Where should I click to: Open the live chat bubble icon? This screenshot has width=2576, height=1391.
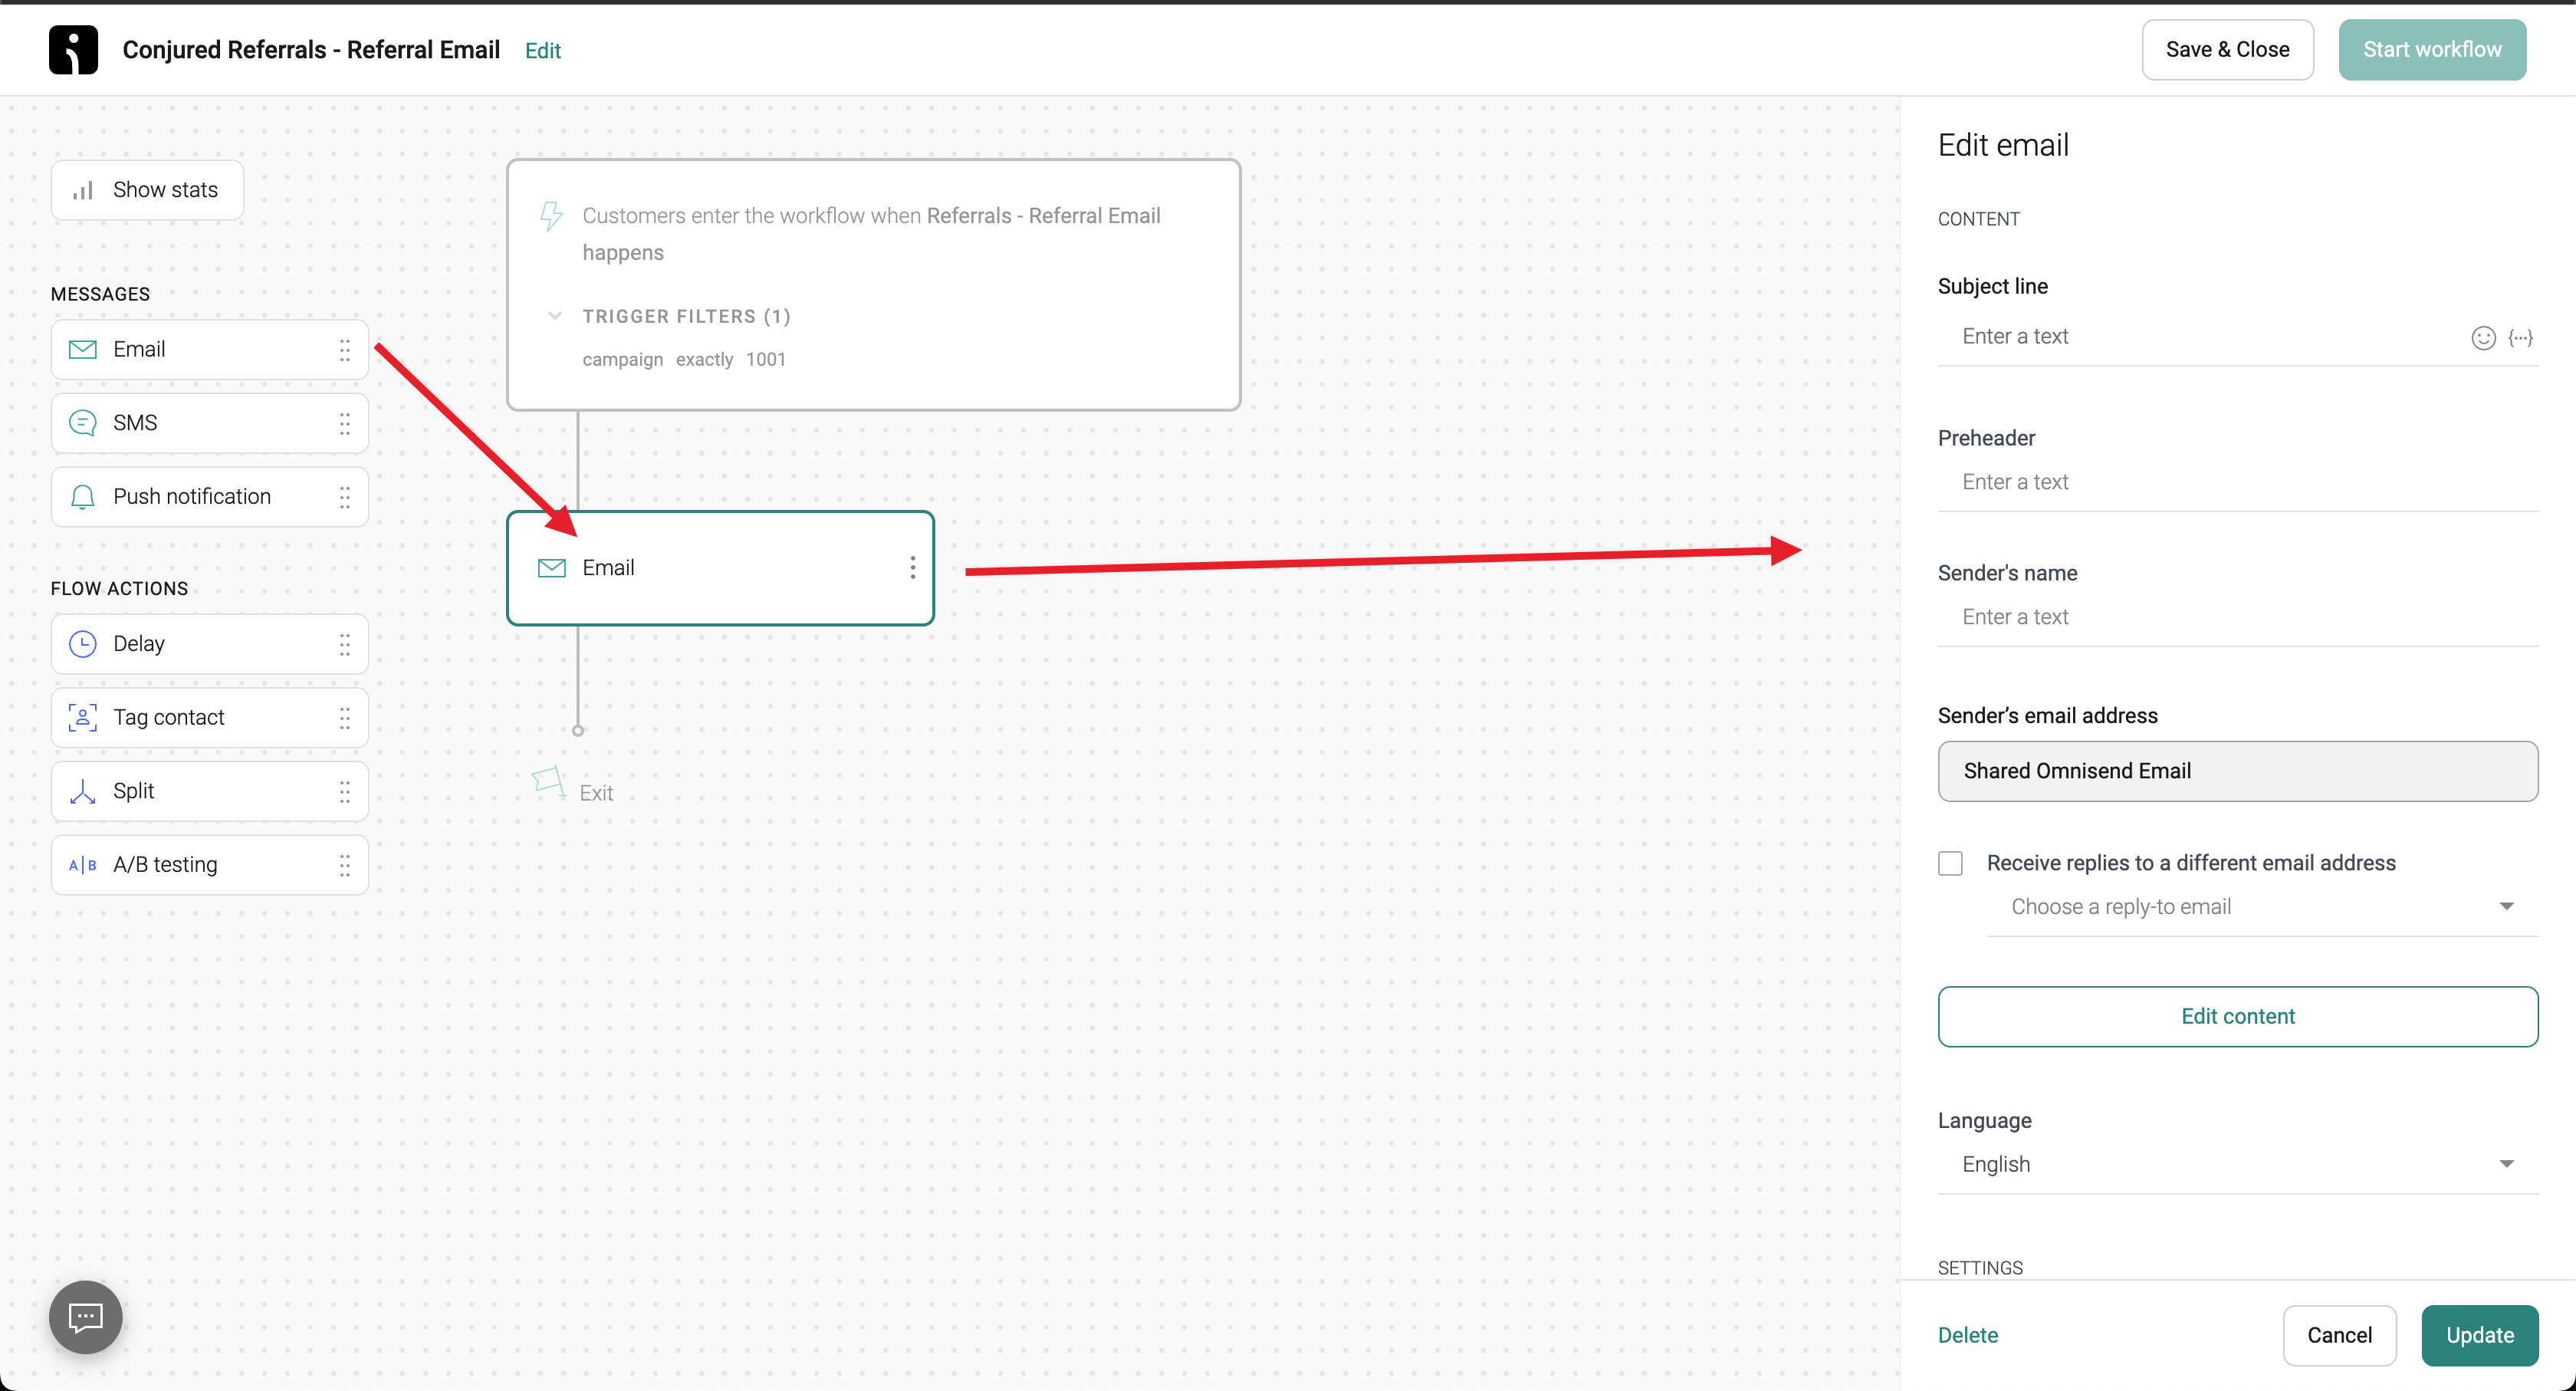(85, 1317)
